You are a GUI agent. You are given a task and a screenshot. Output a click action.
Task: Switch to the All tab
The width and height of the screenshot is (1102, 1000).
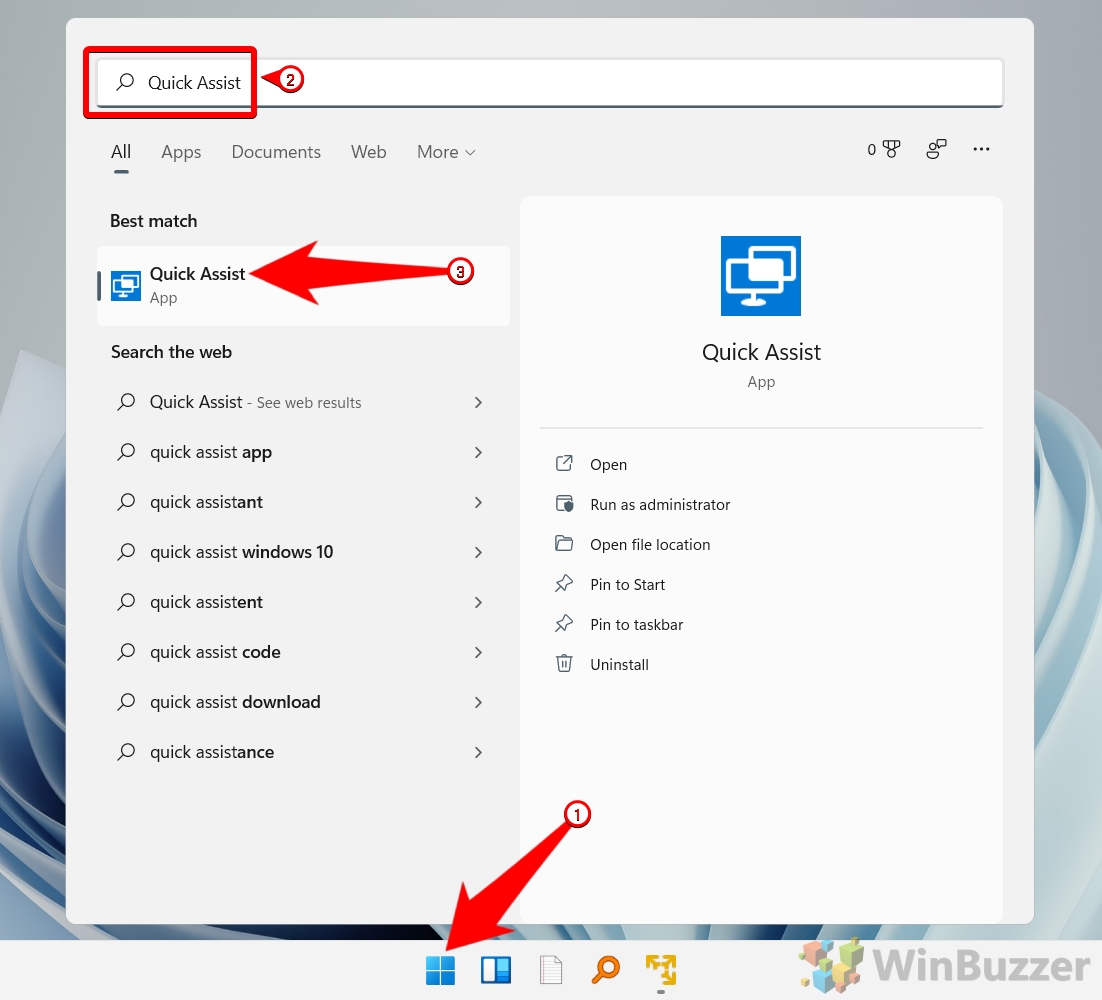pos(121,152)
